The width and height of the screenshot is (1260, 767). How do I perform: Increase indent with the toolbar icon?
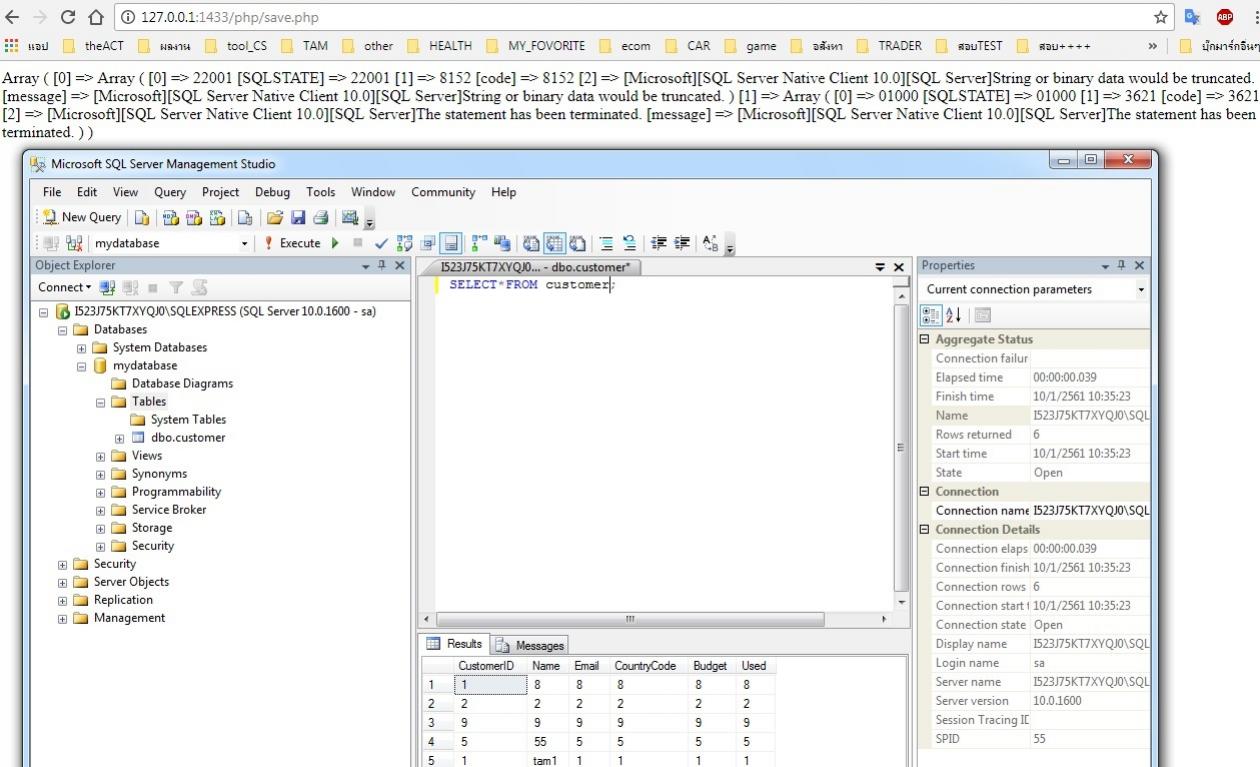(x=682, y=243)
